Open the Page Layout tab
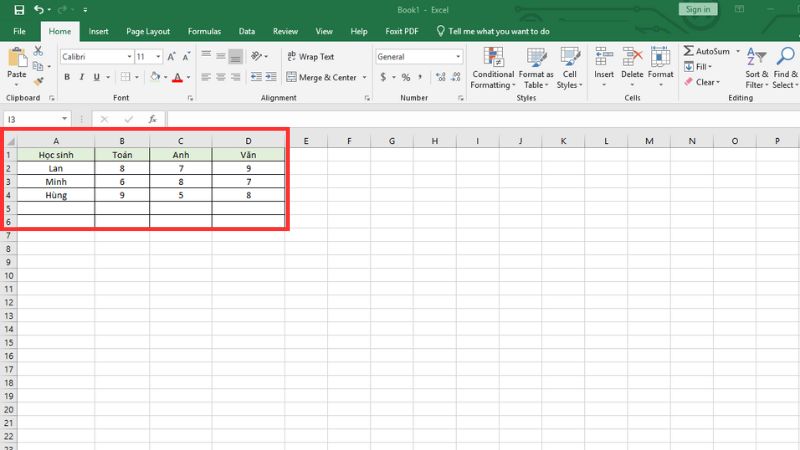Image resolution: width=800 pixels, height=450 pixels. (x=149, y=31)
